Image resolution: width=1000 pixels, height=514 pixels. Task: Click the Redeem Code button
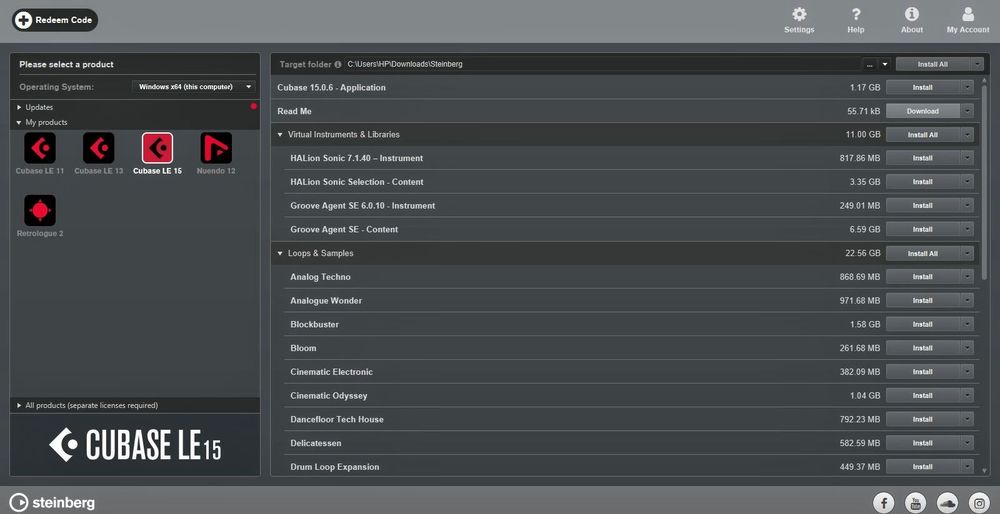pos(55,20)
